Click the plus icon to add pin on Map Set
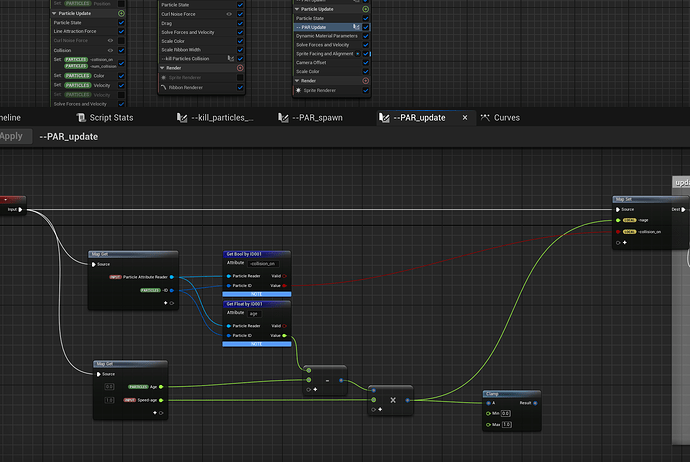Image resolution: width=690 pixels, height=462 pixels. pos(624,242)
